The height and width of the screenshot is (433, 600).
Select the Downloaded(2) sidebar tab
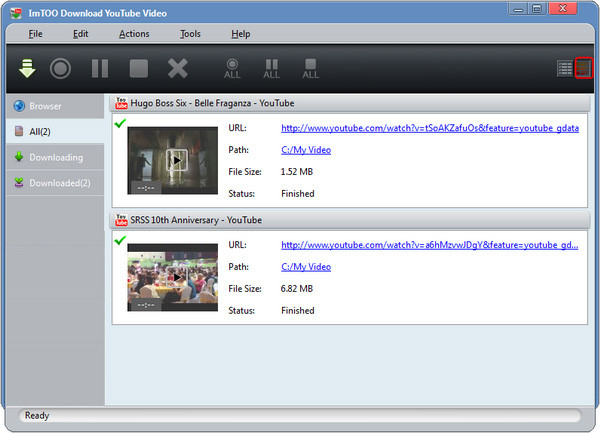(x=55, y=183)
